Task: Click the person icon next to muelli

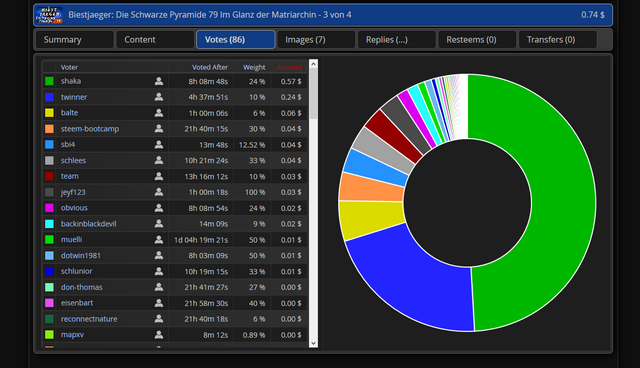Action: click(x=159, y=239)
